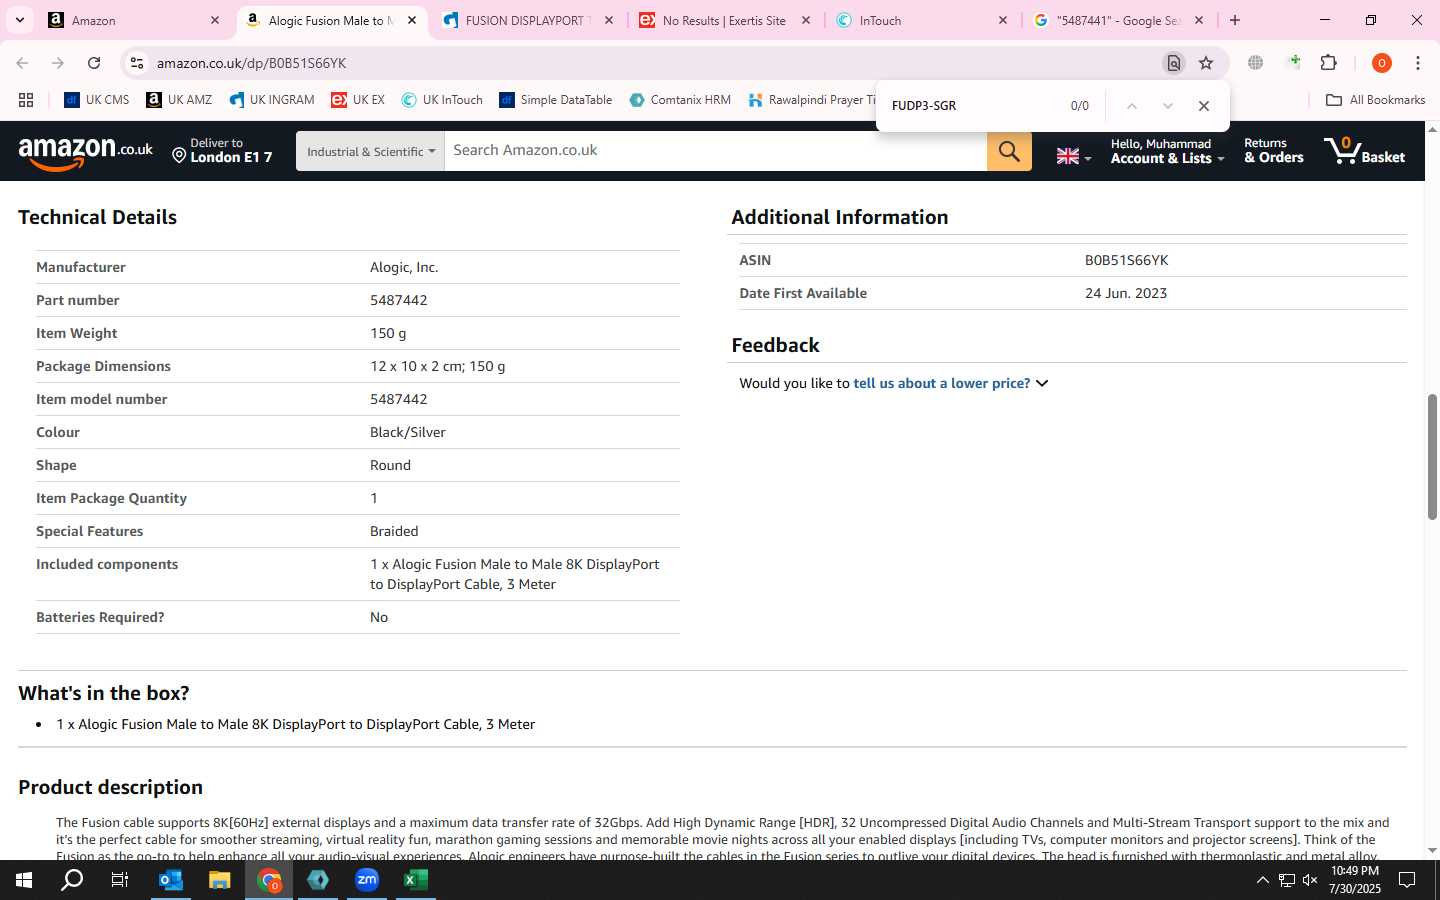Viewport: 1440px width, 900px height.
Task: Open UK InTouch bookmark
Action: [x=442, y=100]
